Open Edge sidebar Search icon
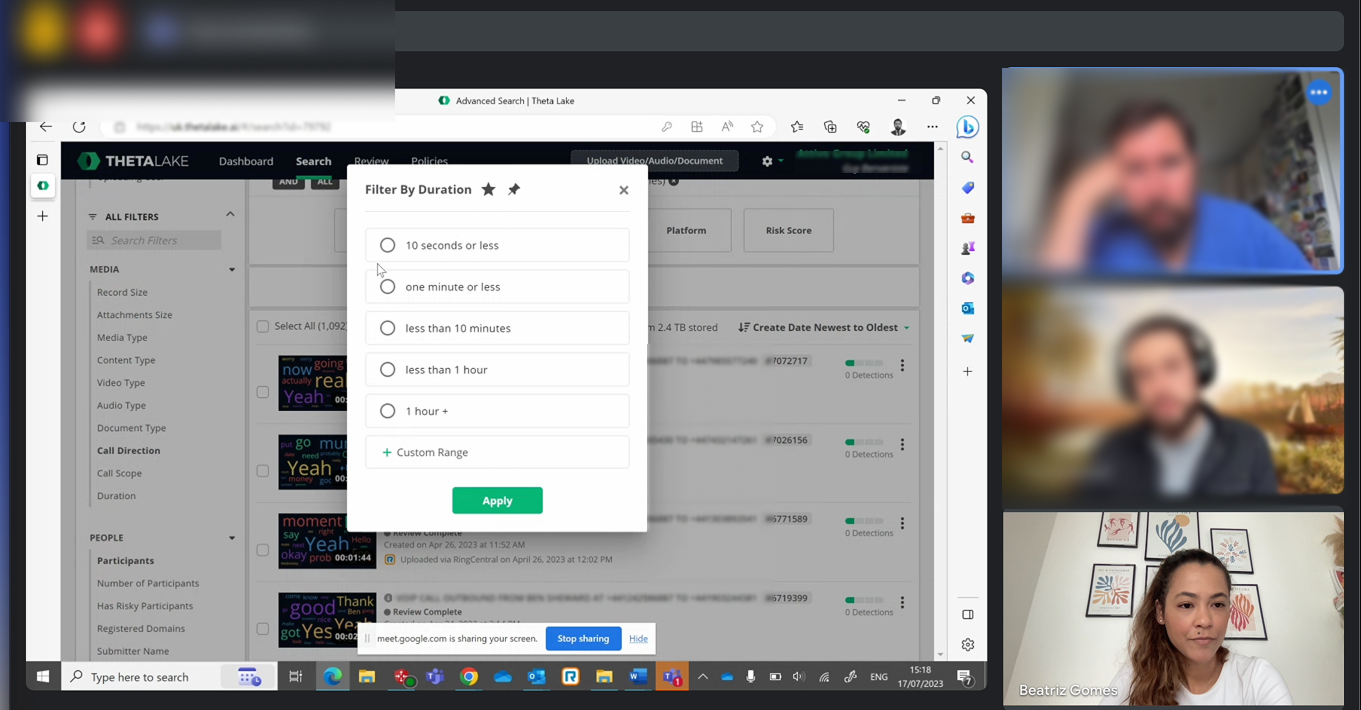This screenshot has height=710, width=1361. coord(967,157)
